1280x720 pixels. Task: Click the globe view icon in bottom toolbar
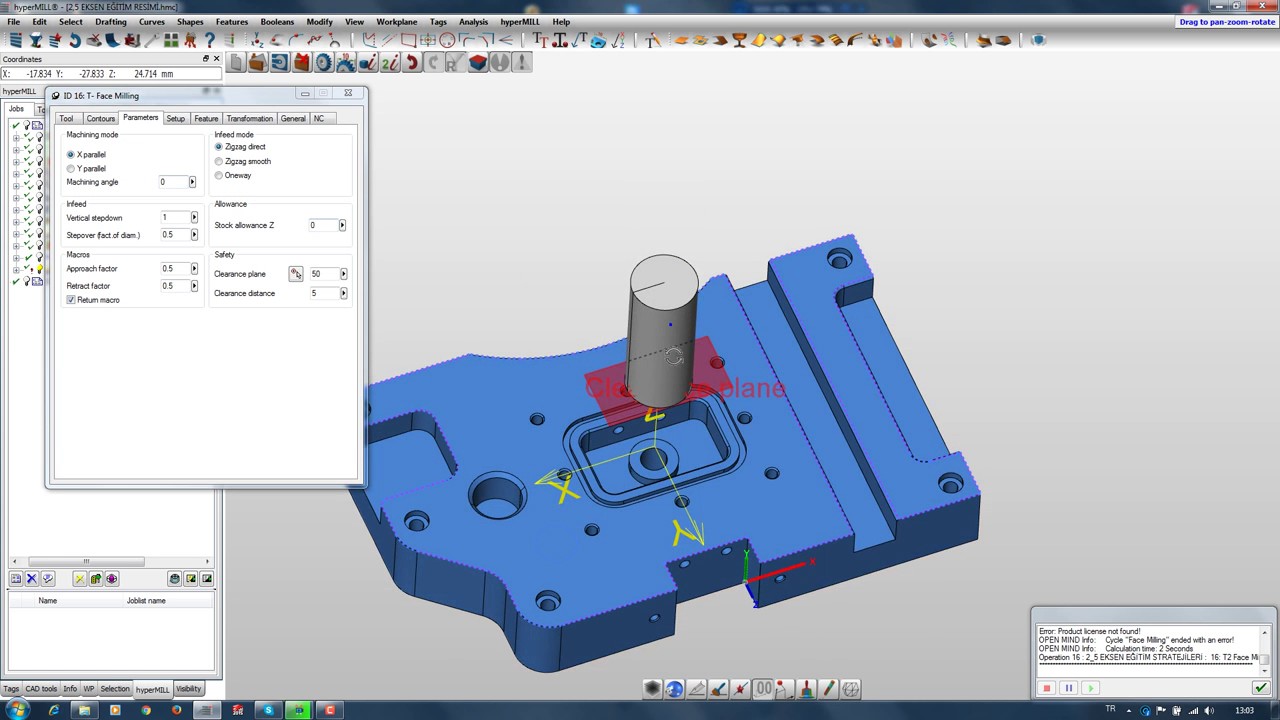(674, 688)
